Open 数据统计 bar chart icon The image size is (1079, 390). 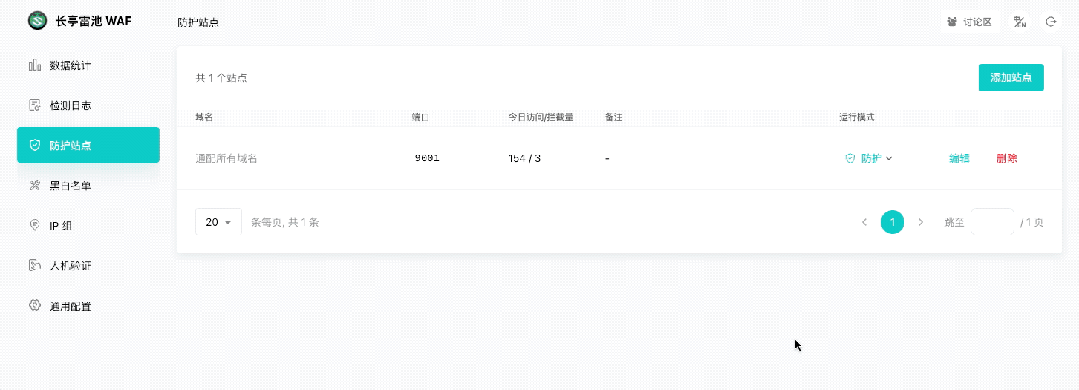point(35,65)
